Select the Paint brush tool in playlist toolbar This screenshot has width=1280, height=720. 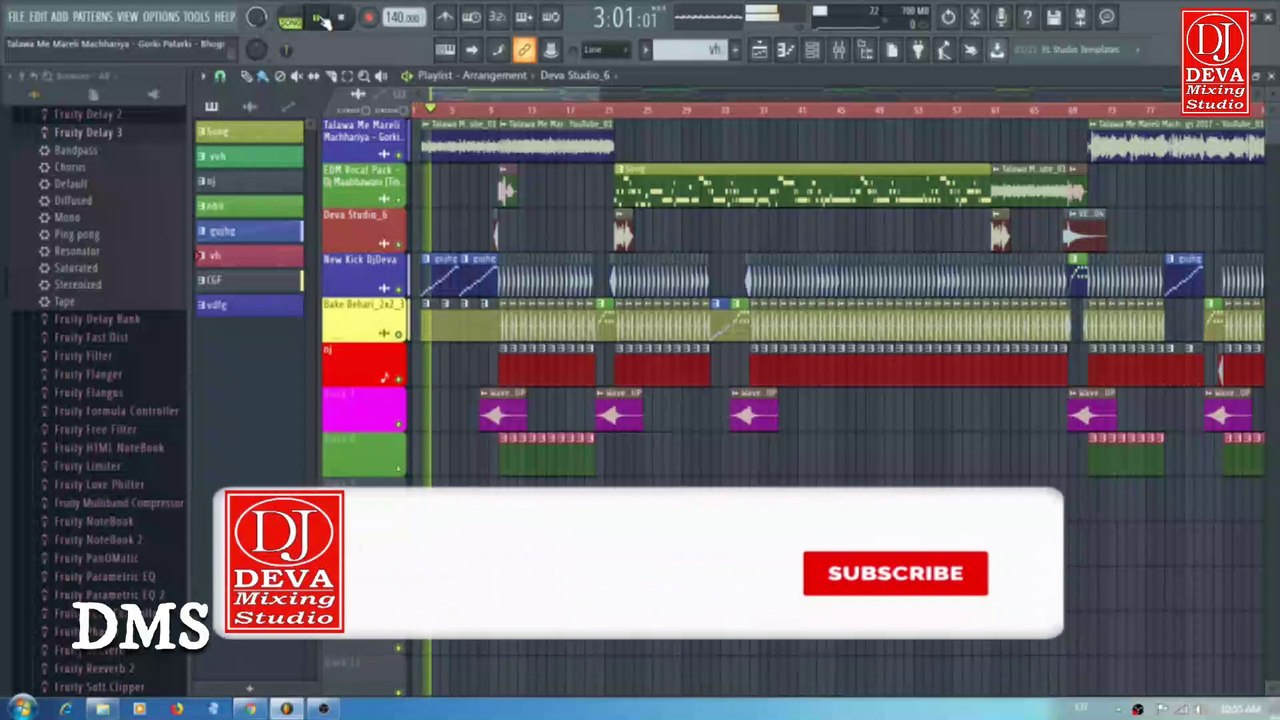(x=262, y=76)
